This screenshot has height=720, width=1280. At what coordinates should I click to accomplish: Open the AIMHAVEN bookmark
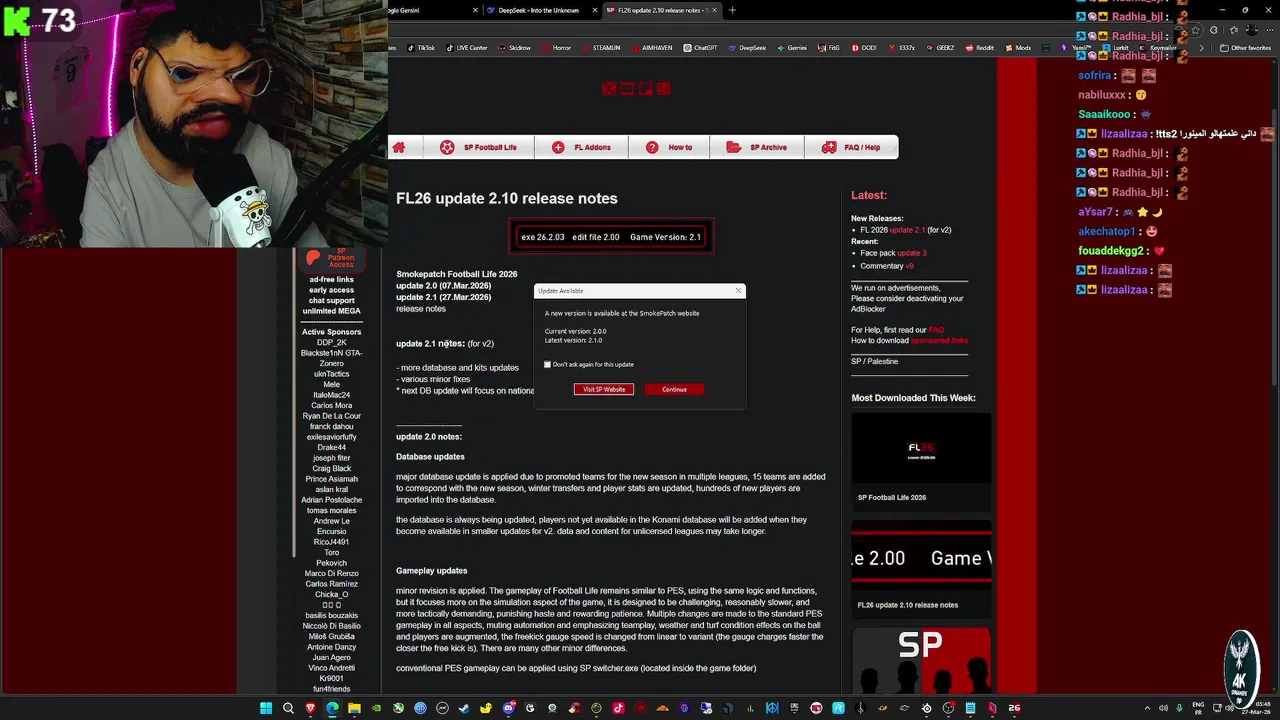(652, 48)
